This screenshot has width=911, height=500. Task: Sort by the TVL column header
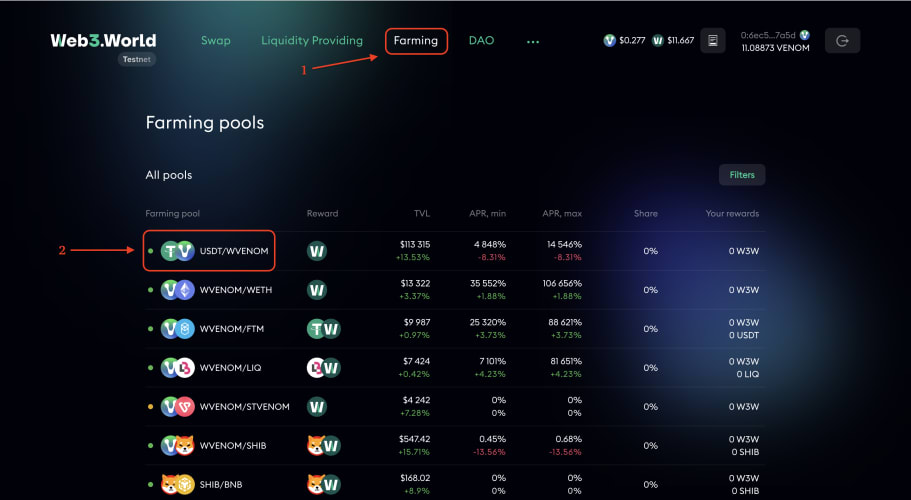tap(422, 213)
